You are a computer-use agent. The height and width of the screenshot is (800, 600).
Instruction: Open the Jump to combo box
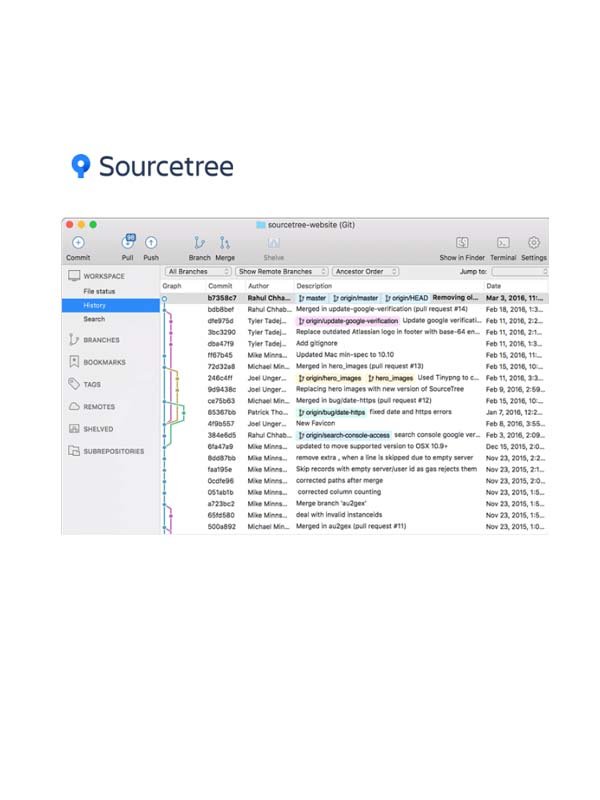click(x=519, y=271)
